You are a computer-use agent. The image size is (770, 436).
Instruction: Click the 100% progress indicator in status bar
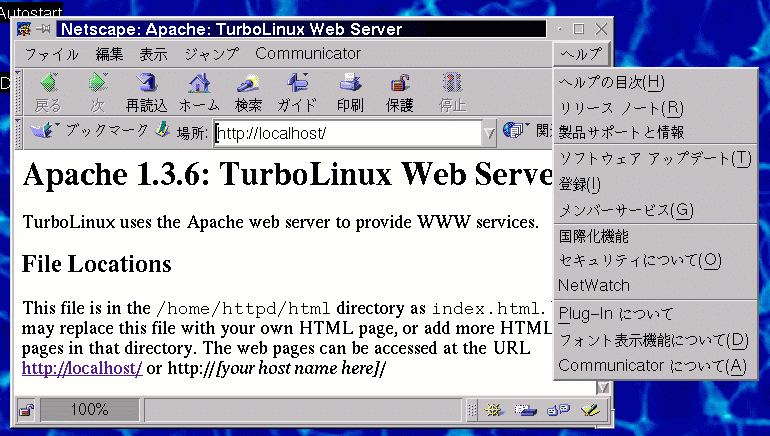89,409
